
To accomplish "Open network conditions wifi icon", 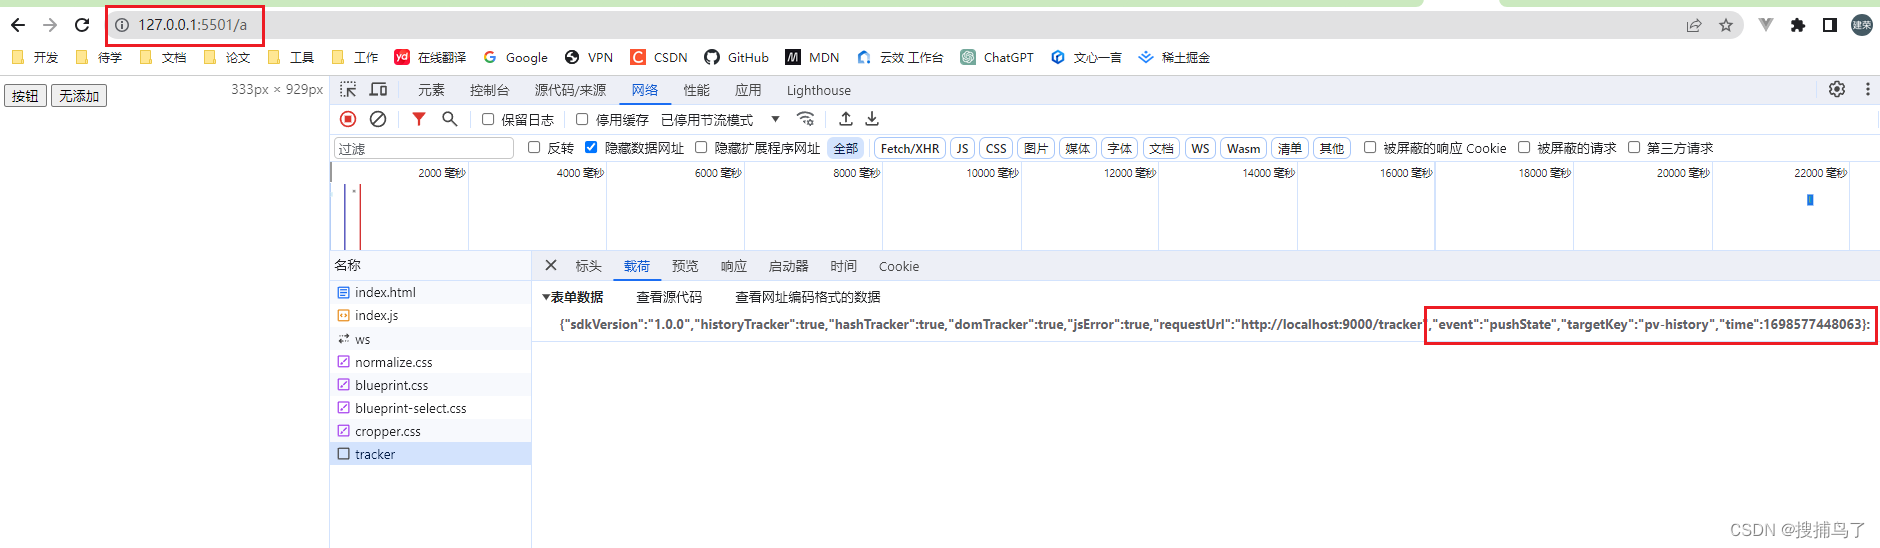I will (806, 119).
